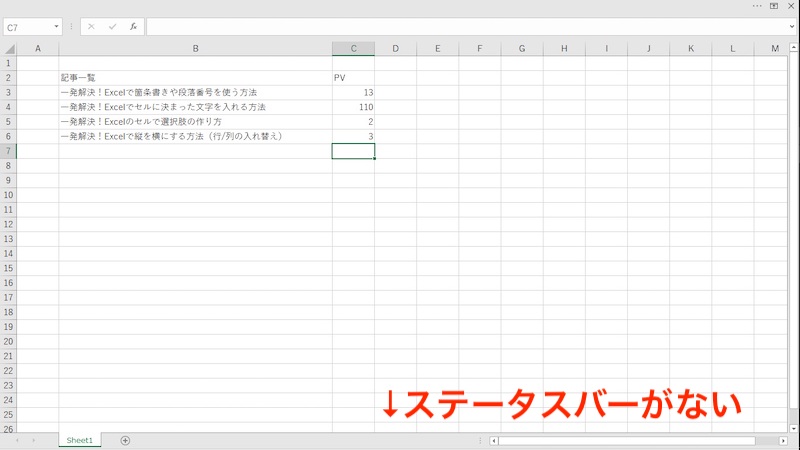800x450 pixels.
Task: Select column J header
Action: click(648, 49)
